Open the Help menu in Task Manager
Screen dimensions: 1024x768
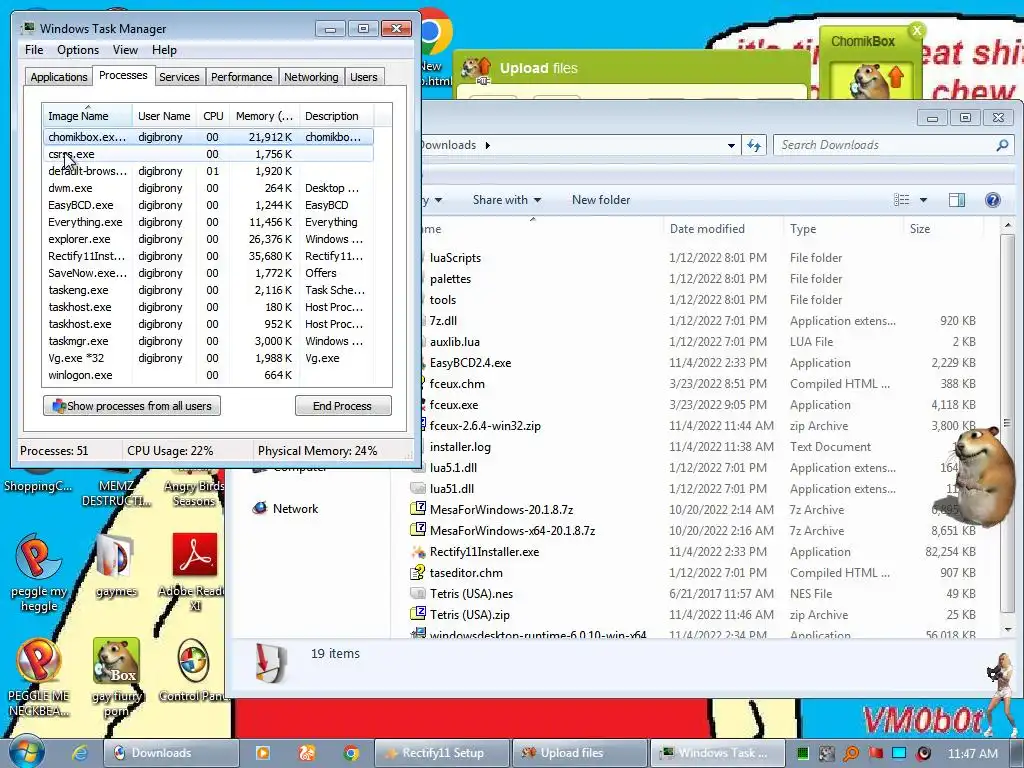tap(164, 50)
